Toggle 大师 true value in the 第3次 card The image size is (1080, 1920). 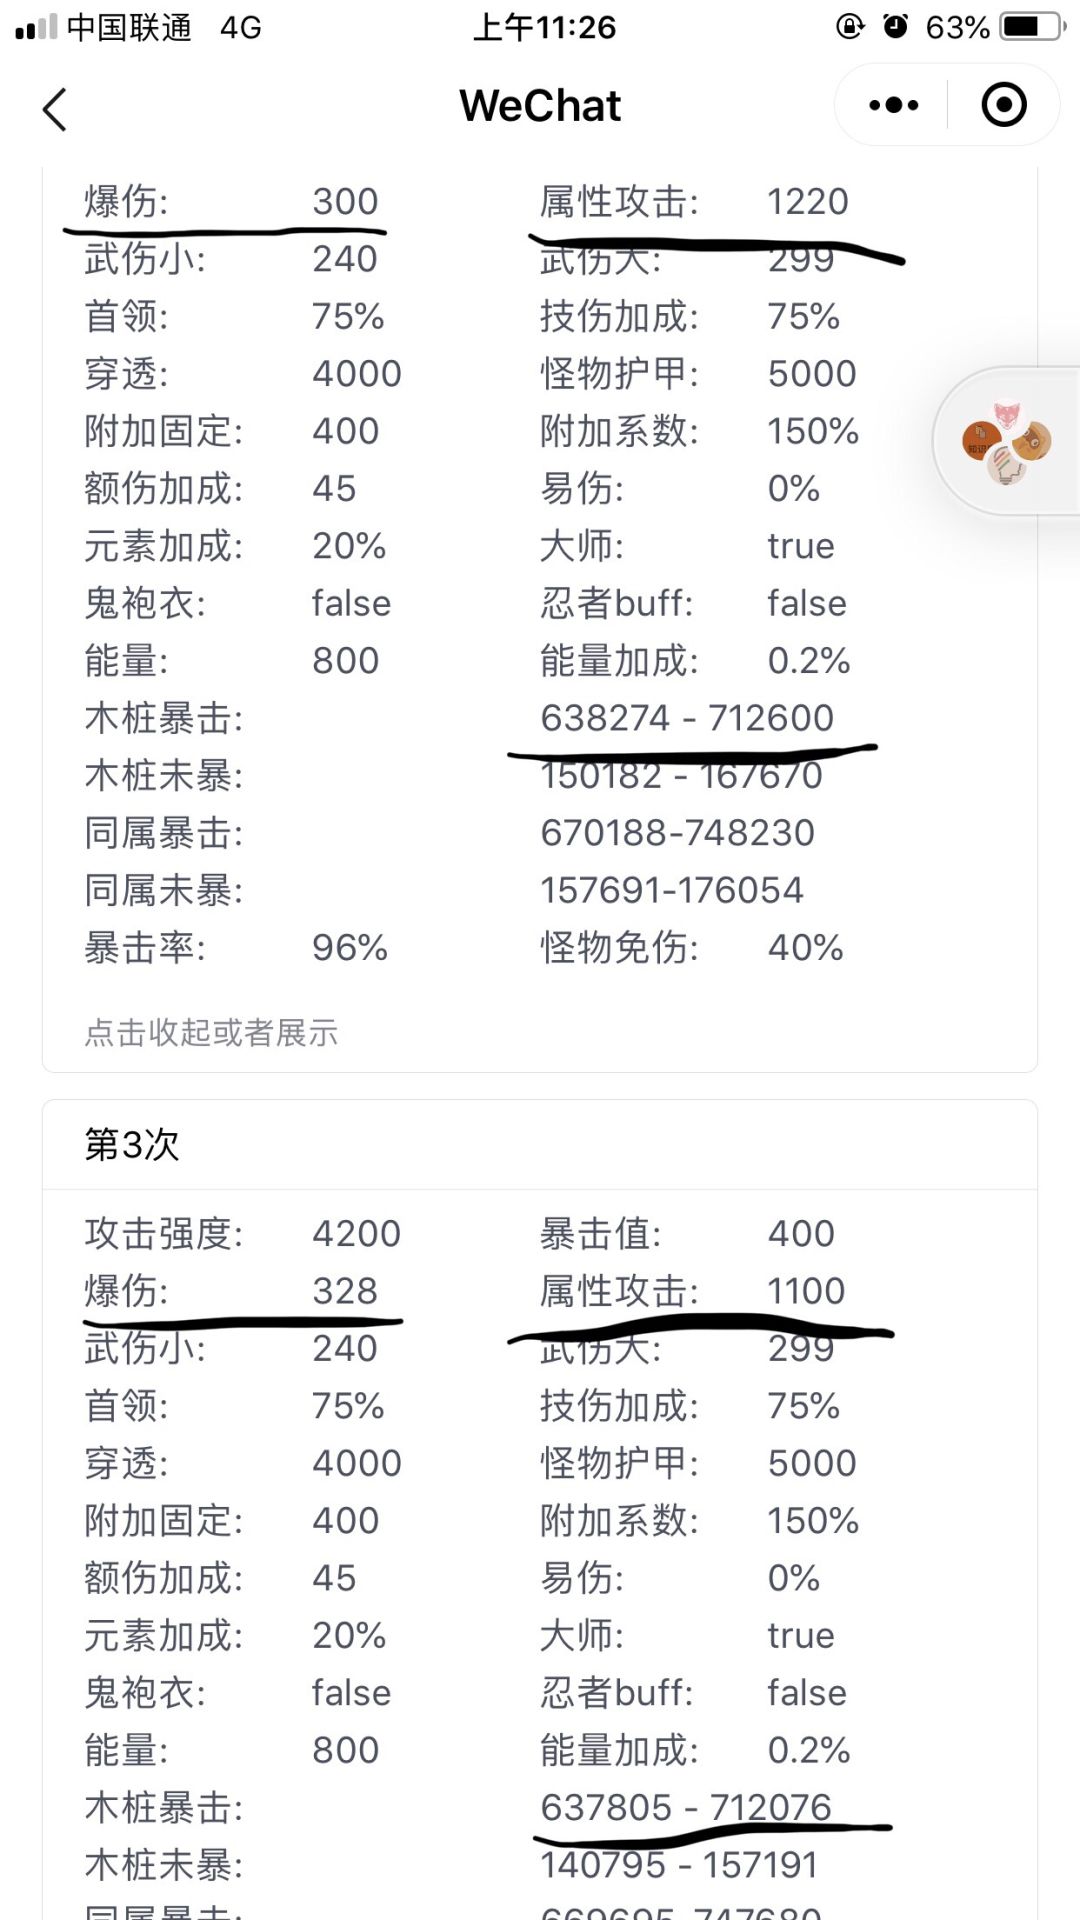pyautogui.click(x=800, y=1635)
